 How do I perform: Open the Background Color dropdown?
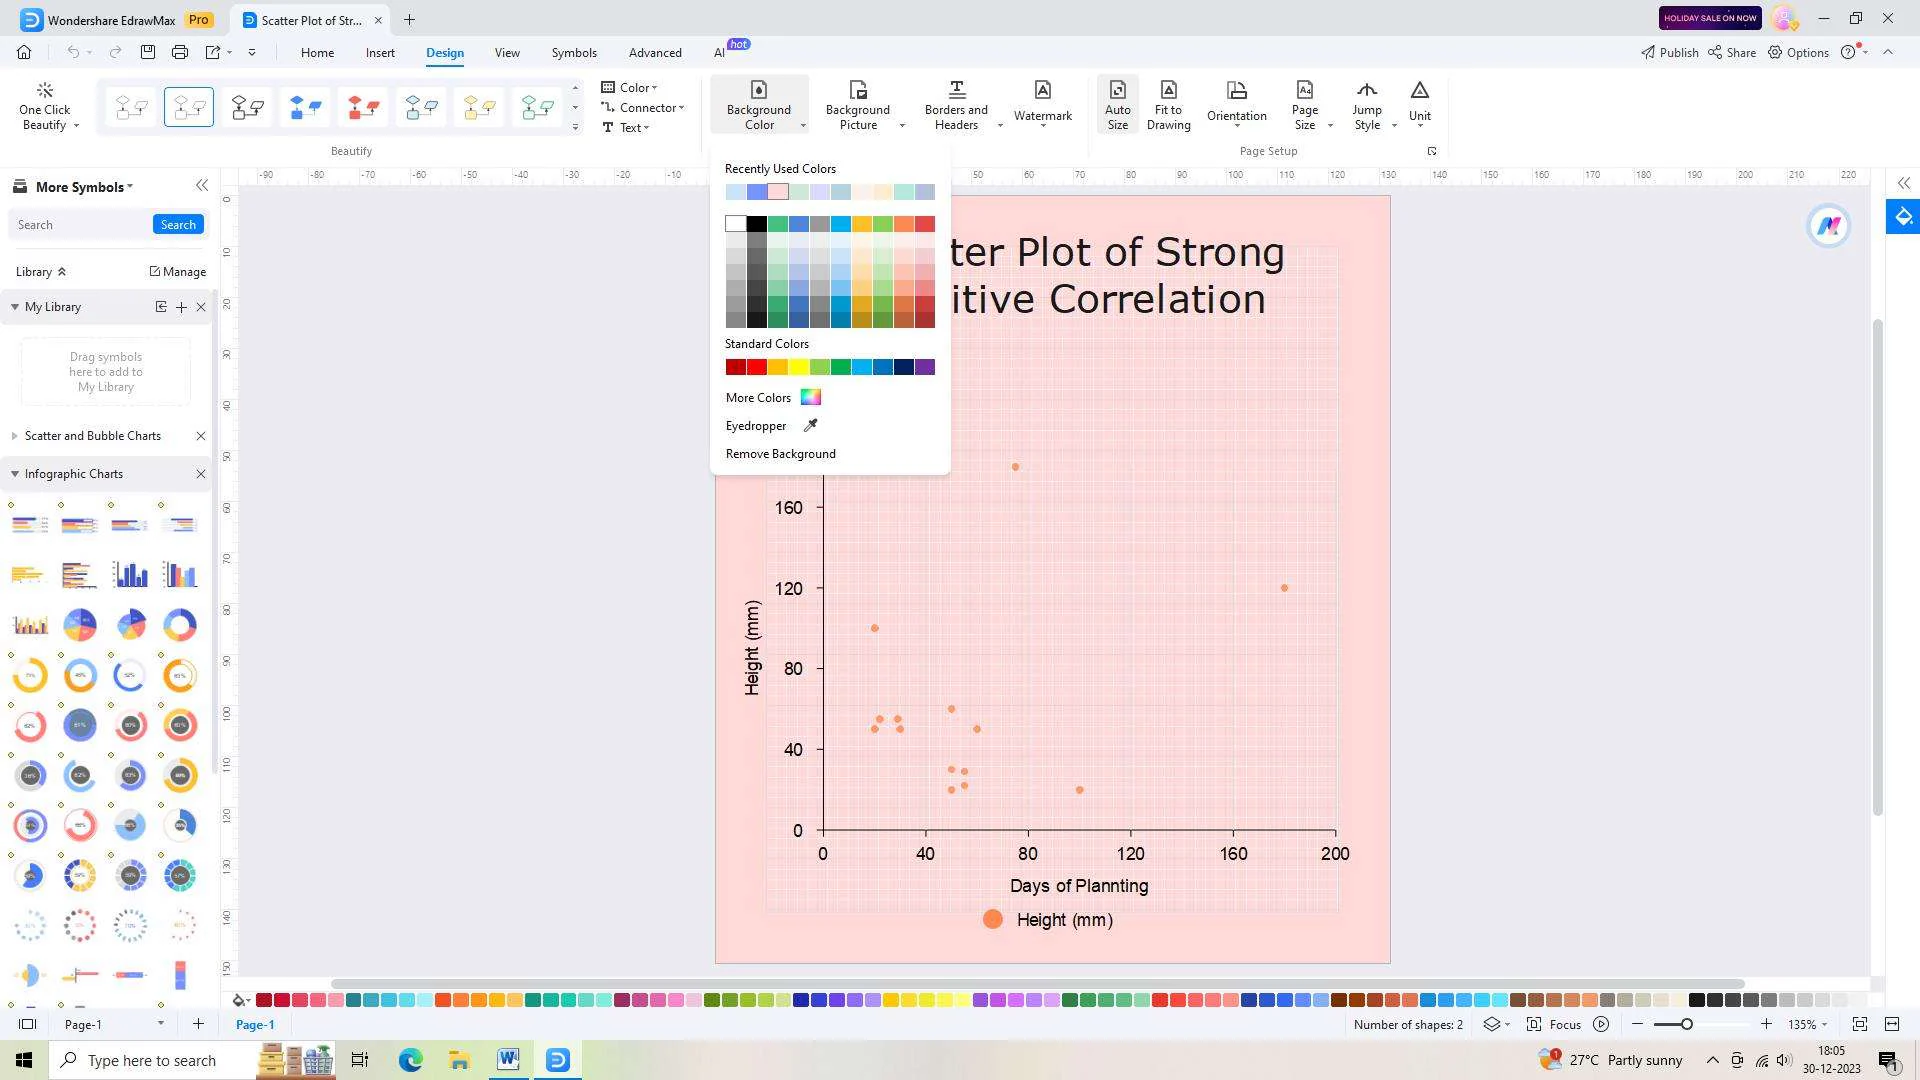click(x=803, y=127)
